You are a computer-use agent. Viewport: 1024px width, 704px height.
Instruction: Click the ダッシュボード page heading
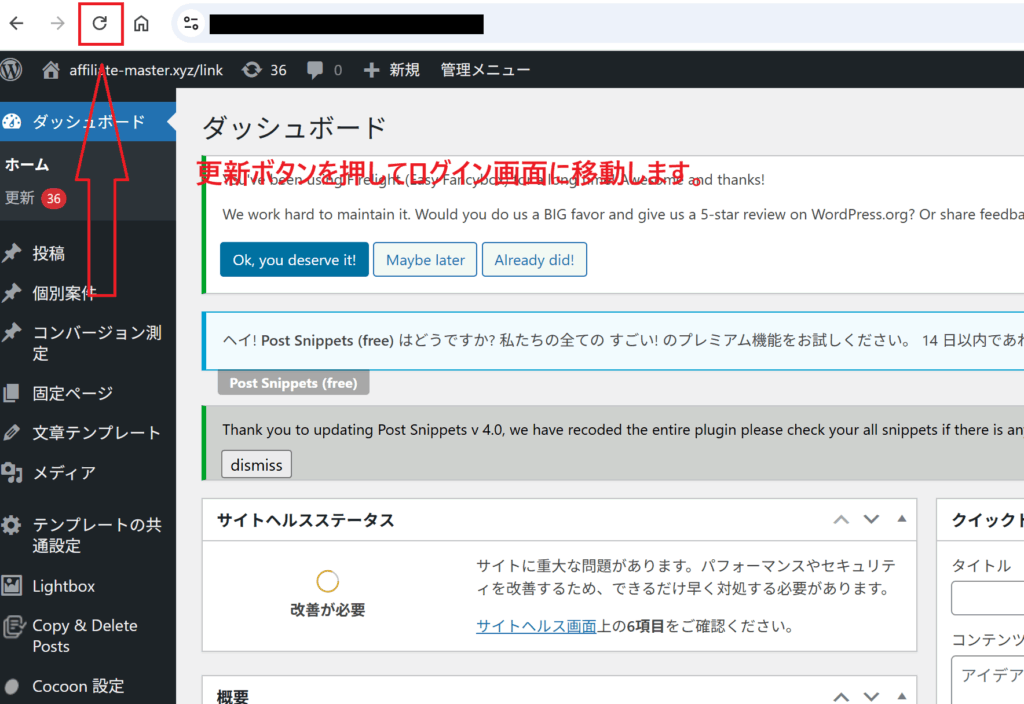[x=294, y=128]
